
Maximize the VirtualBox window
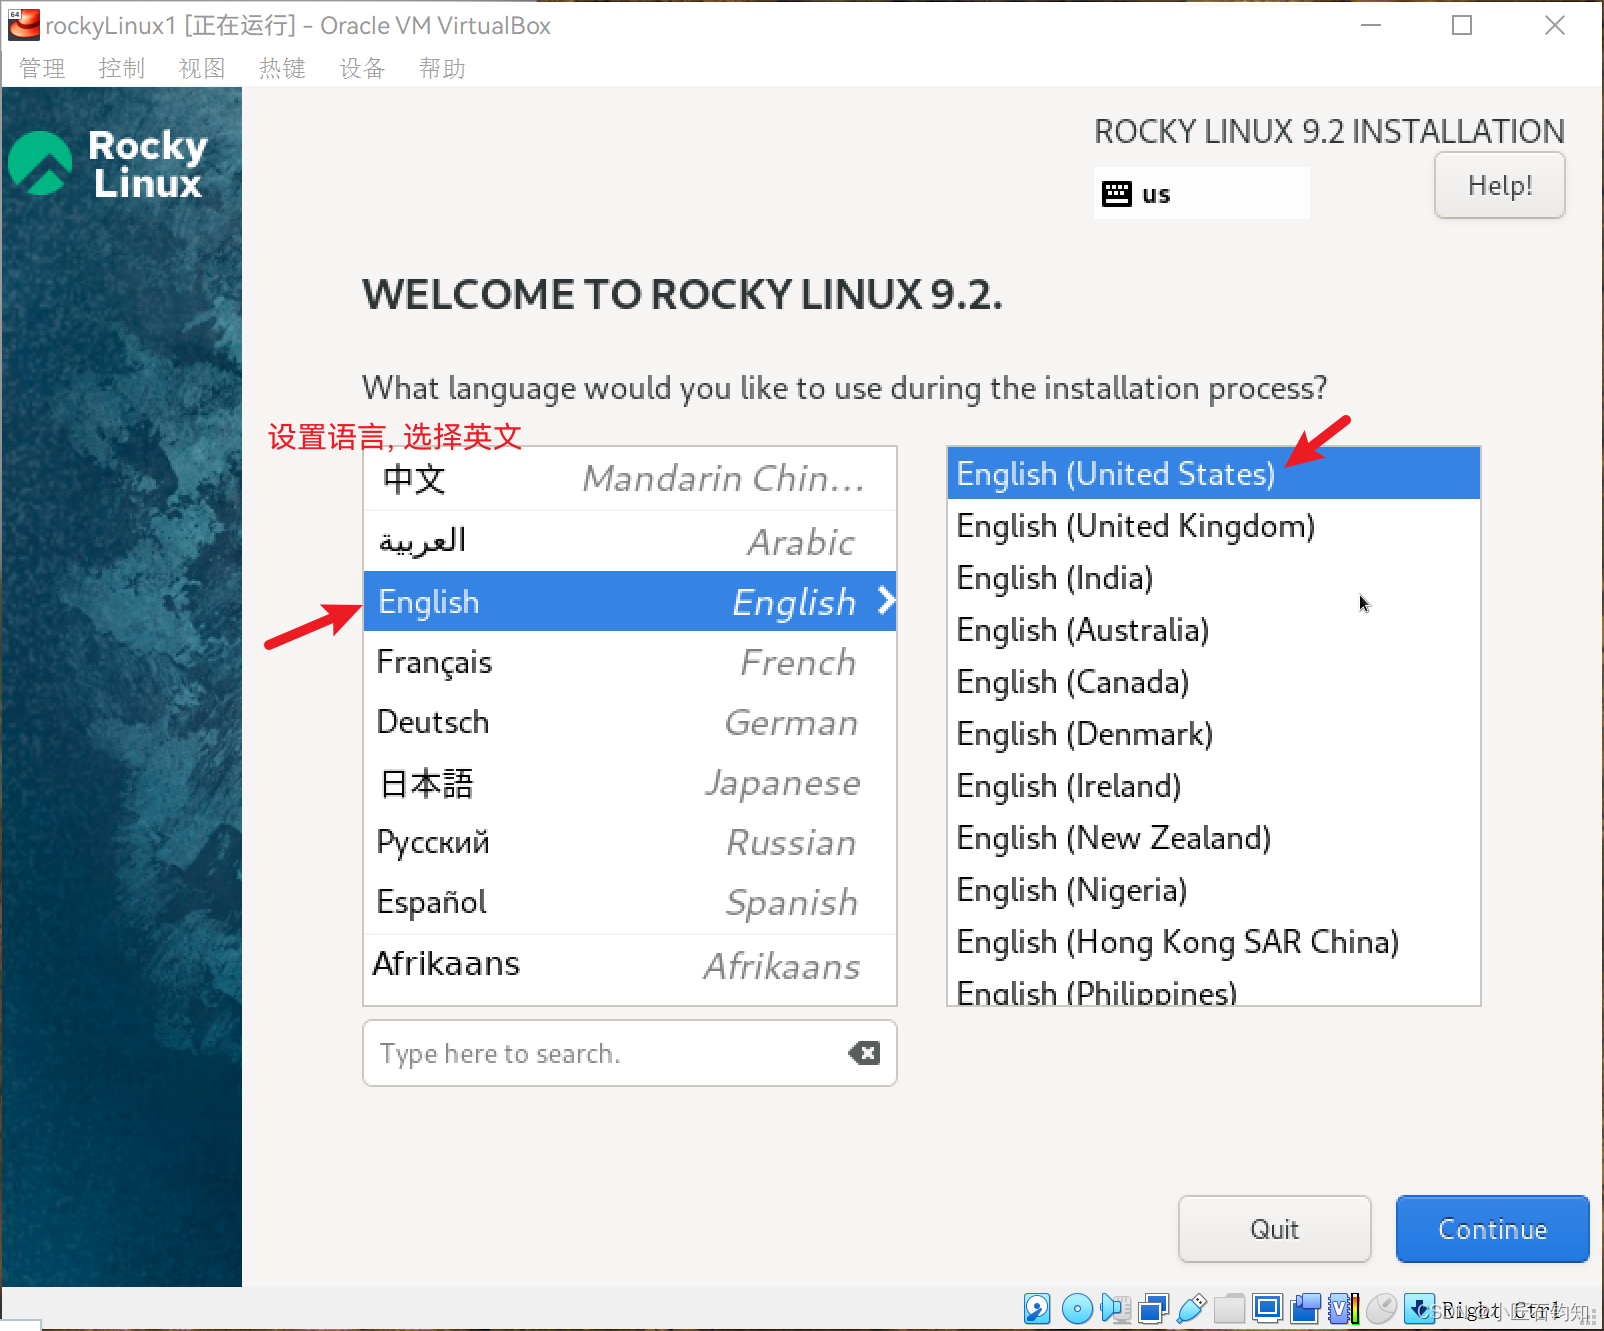tap(1462, 25)
